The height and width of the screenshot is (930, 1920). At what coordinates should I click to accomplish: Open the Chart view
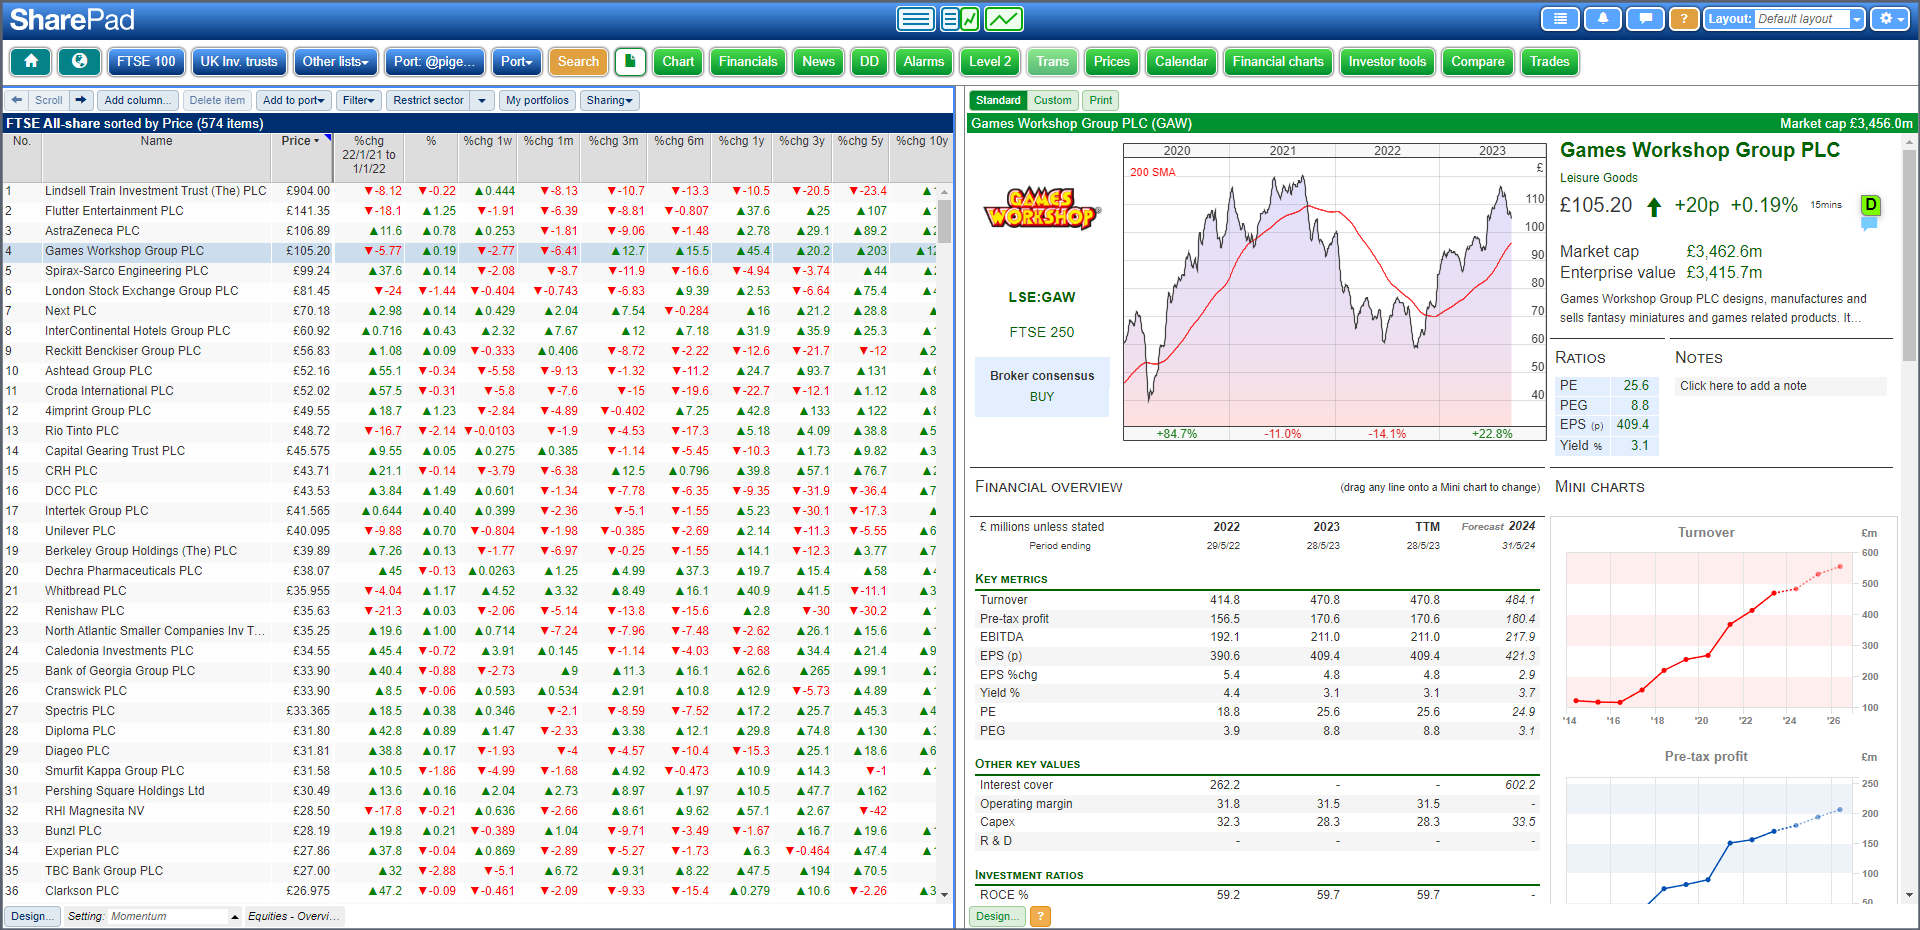(x=678, y=62)
